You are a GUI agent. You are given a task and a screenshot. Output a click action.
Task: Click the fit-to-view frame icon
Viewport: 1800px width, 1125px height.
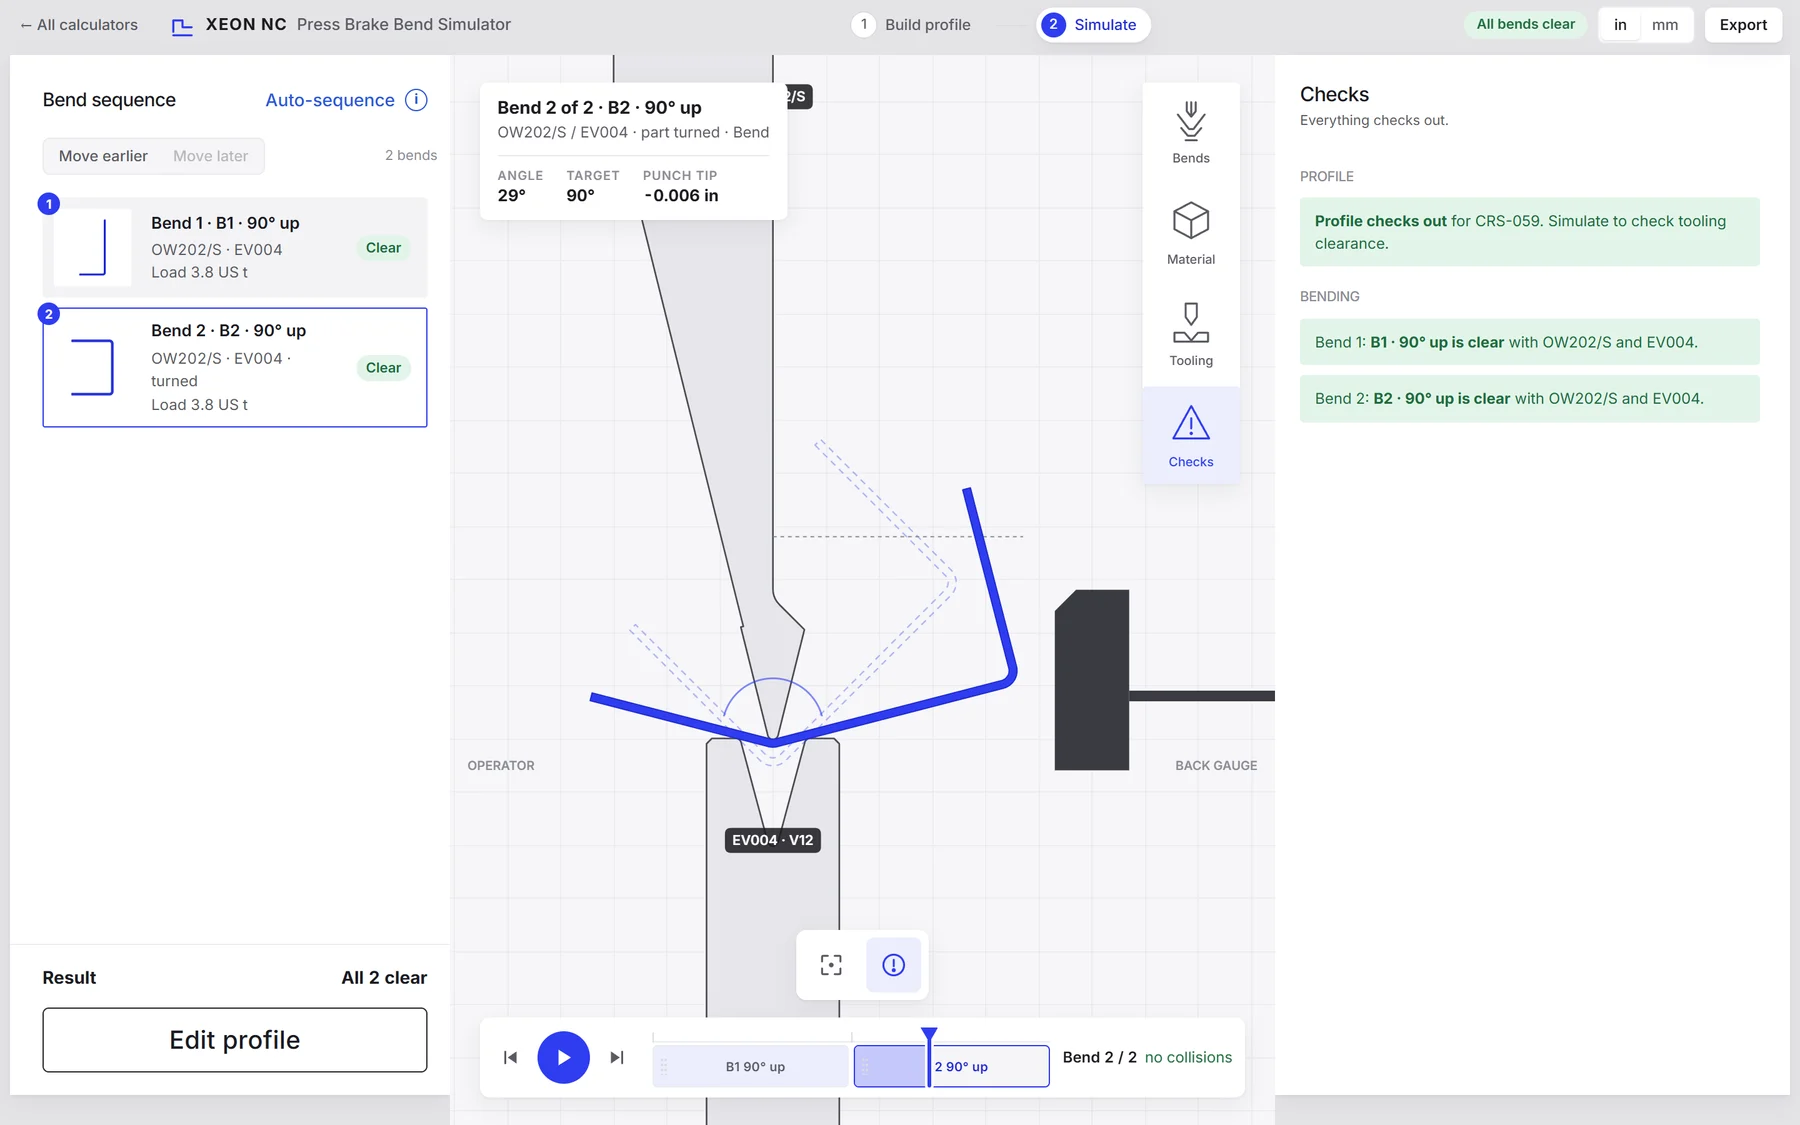tap(831, 965)
